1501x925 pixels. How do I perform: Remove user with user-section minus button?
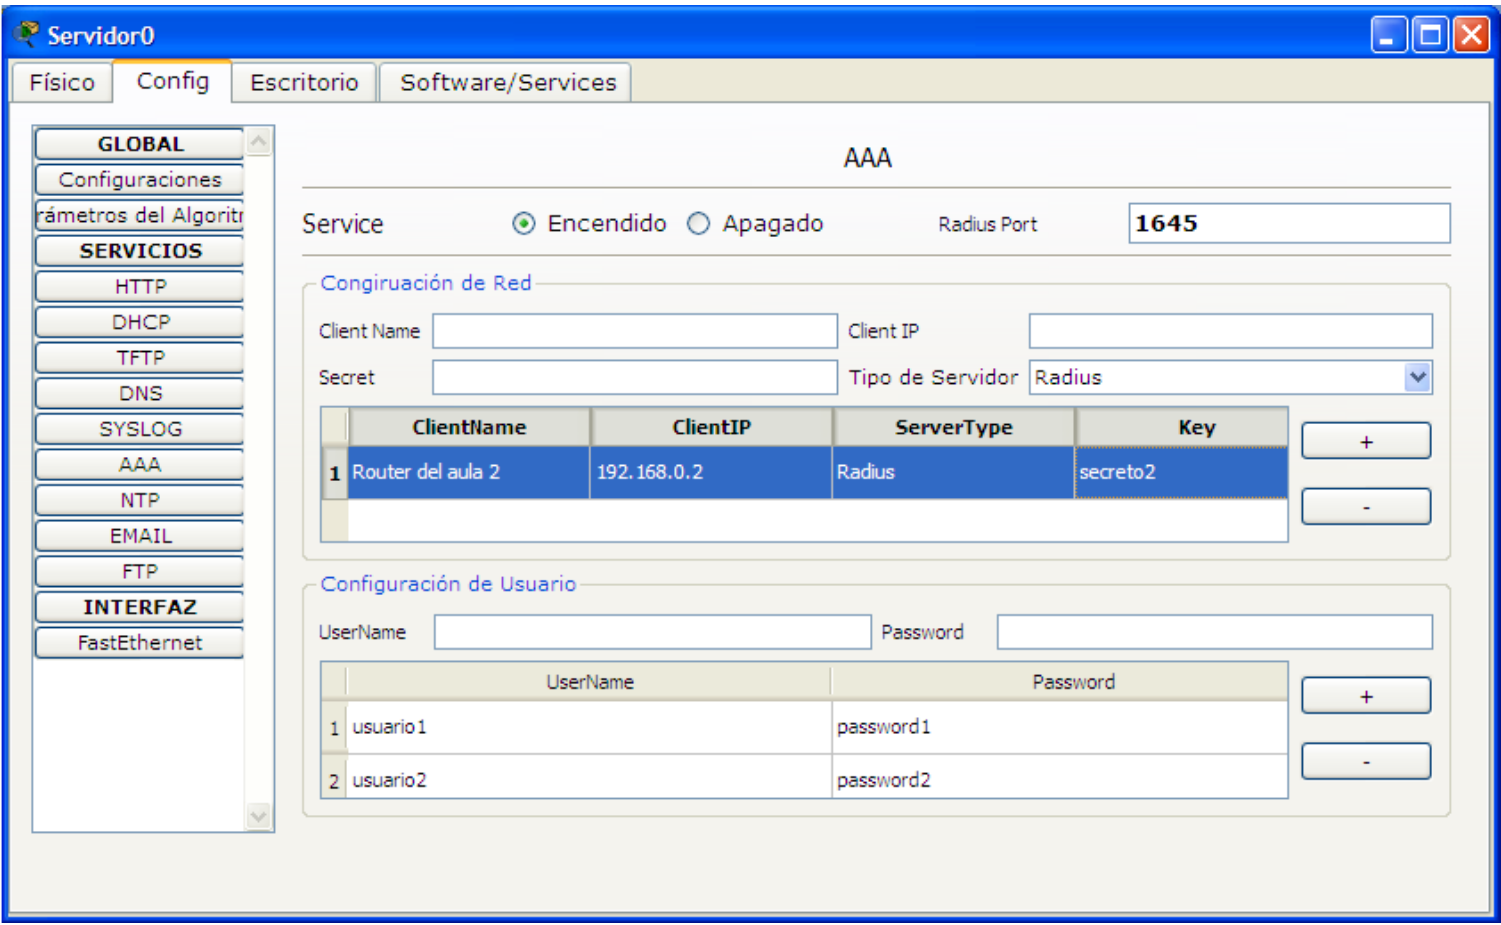point(1365,762)
